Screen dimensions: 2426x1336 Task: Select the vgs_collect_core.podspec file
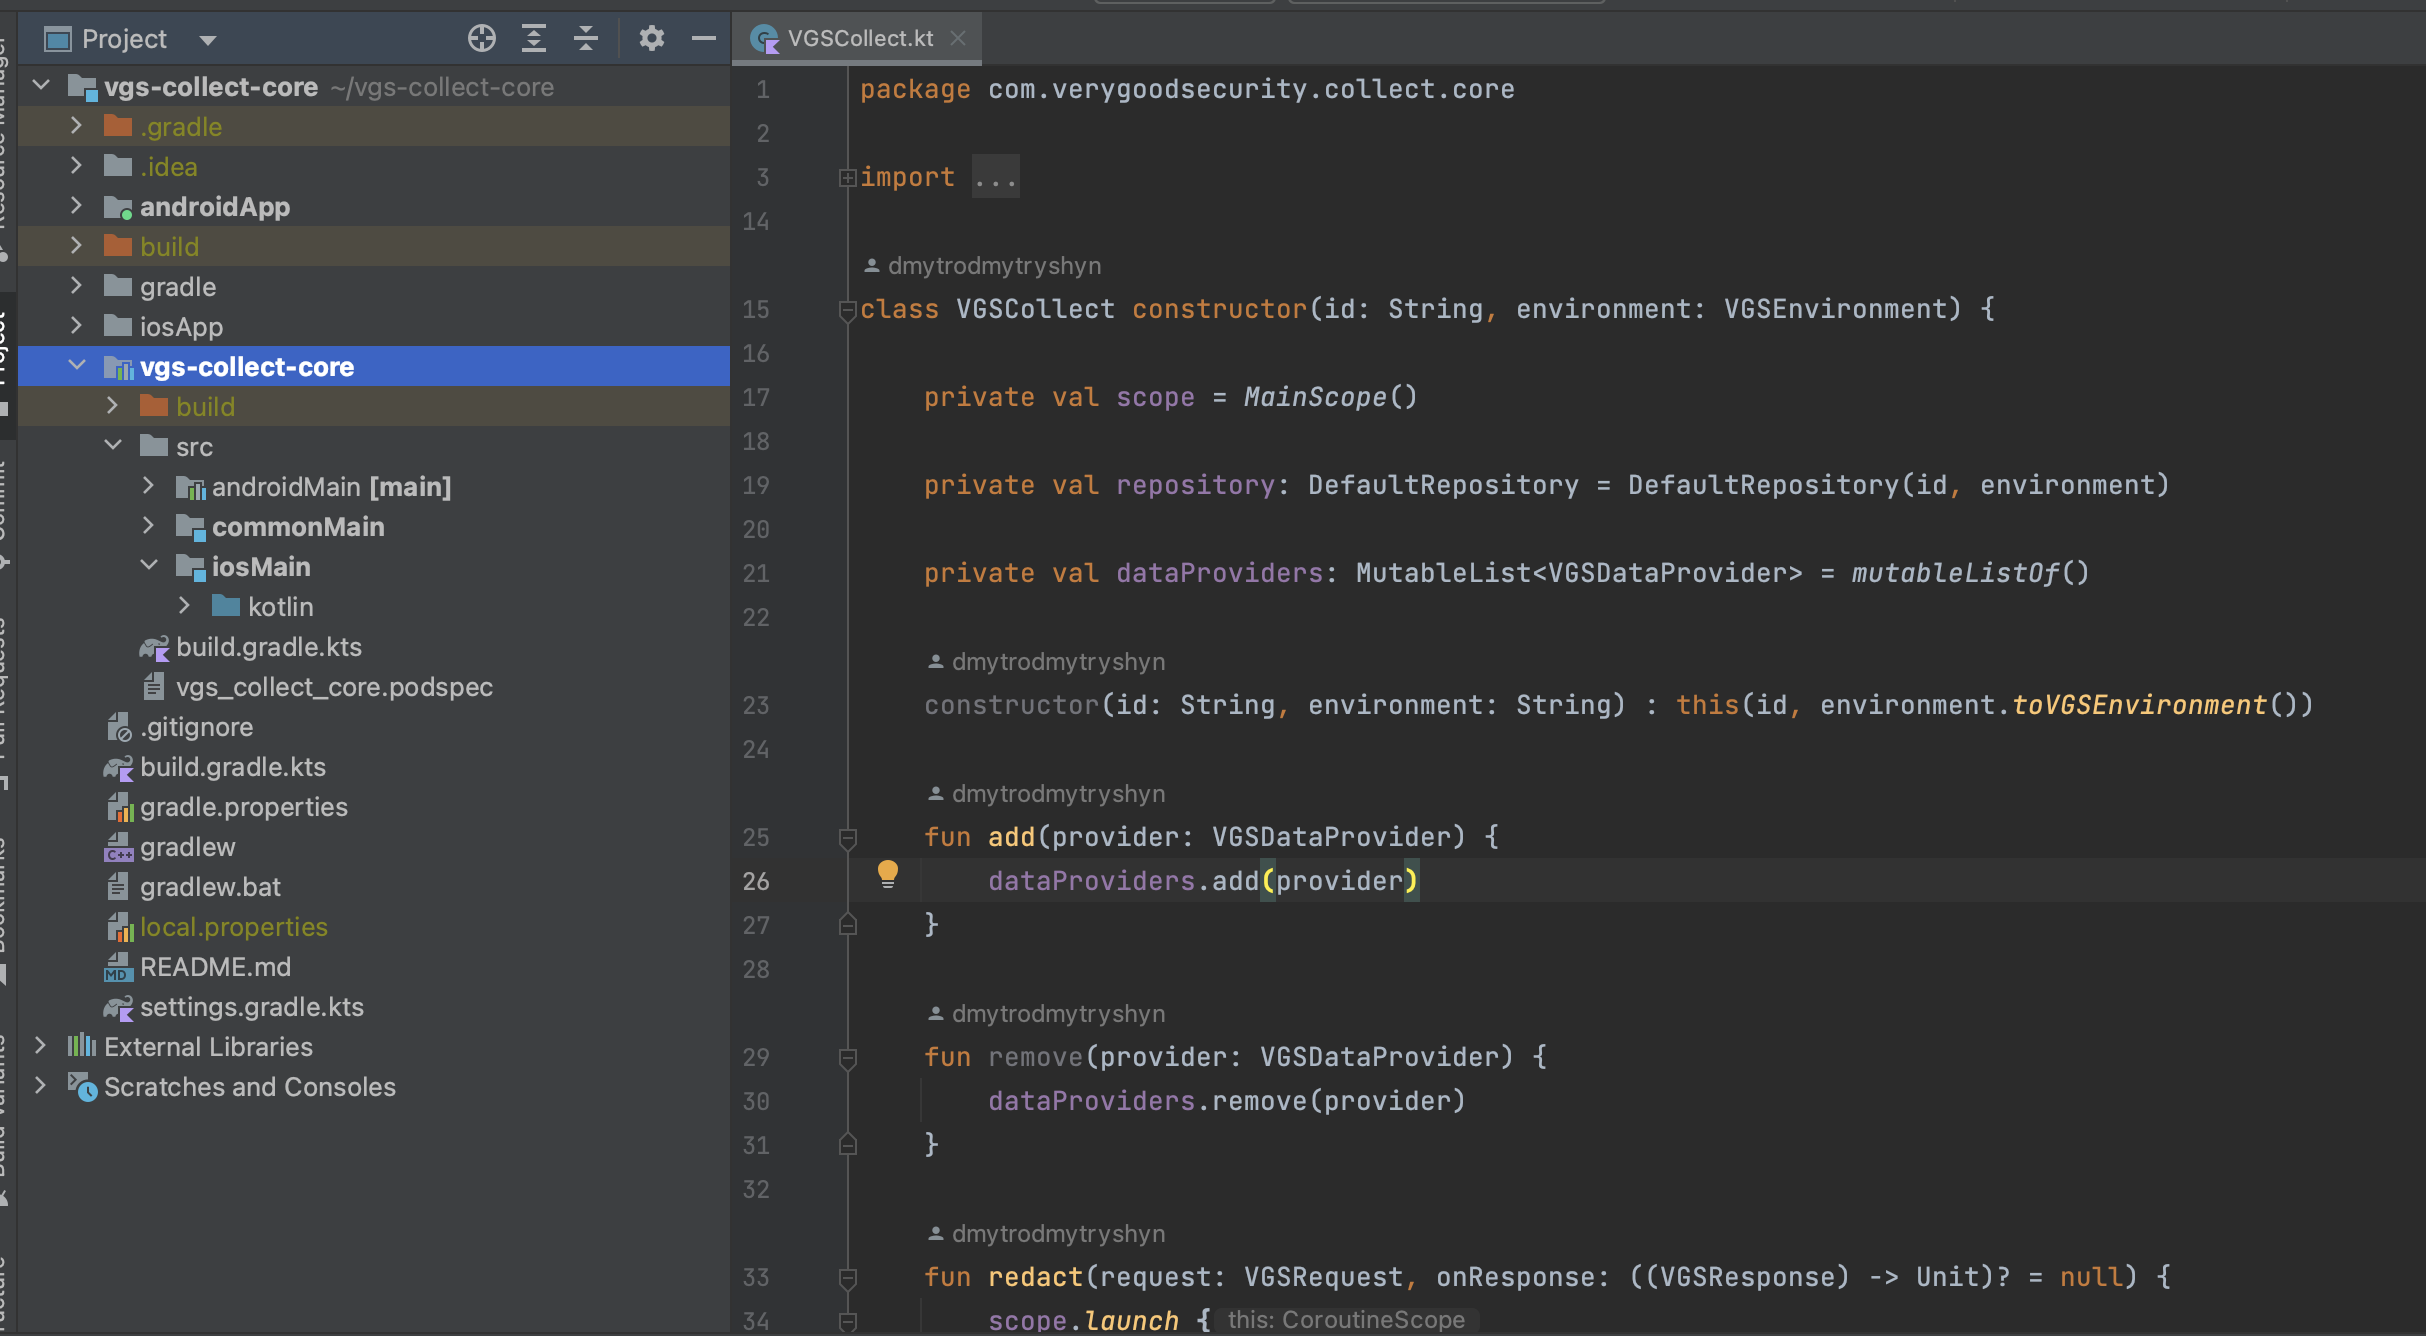pos(333,687)
